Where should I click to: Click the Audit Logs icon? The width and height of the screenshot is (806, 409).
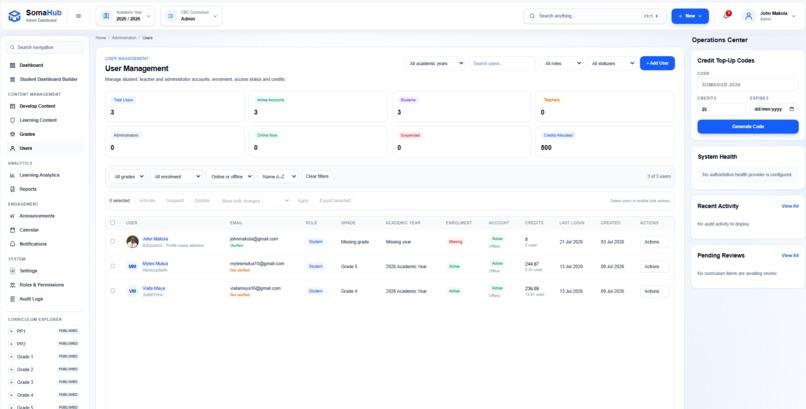[12, 299]
